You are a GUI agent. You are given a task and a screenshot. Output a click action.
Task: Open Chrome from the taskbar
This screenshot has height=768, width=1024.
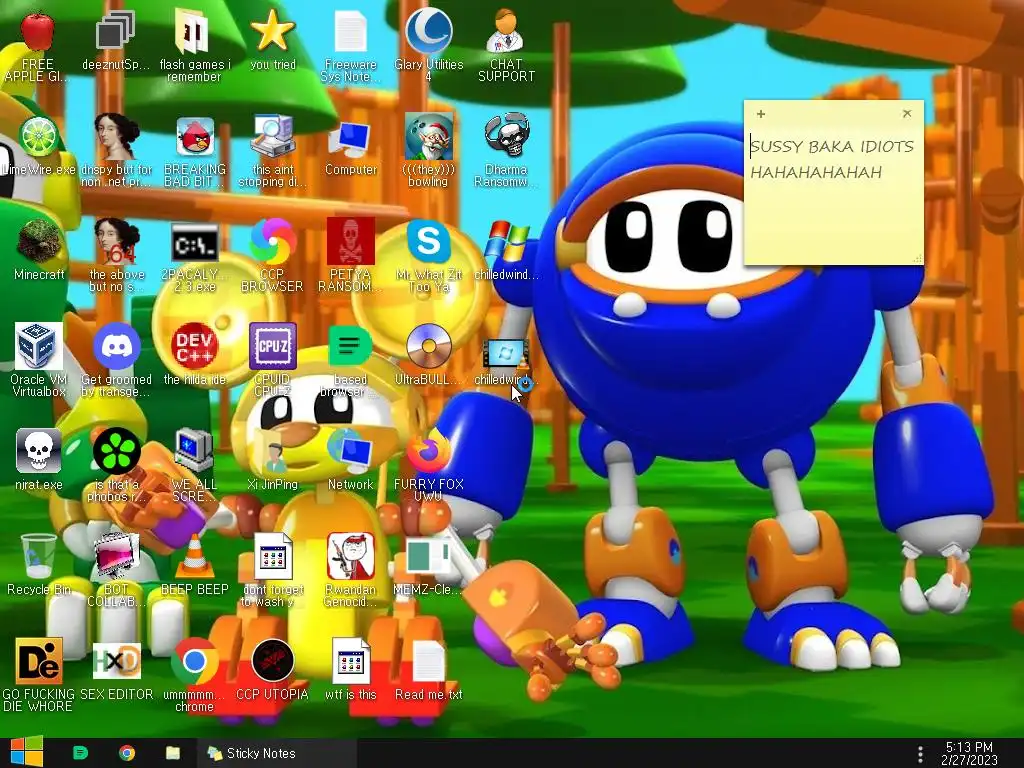[x=127, y=753]
